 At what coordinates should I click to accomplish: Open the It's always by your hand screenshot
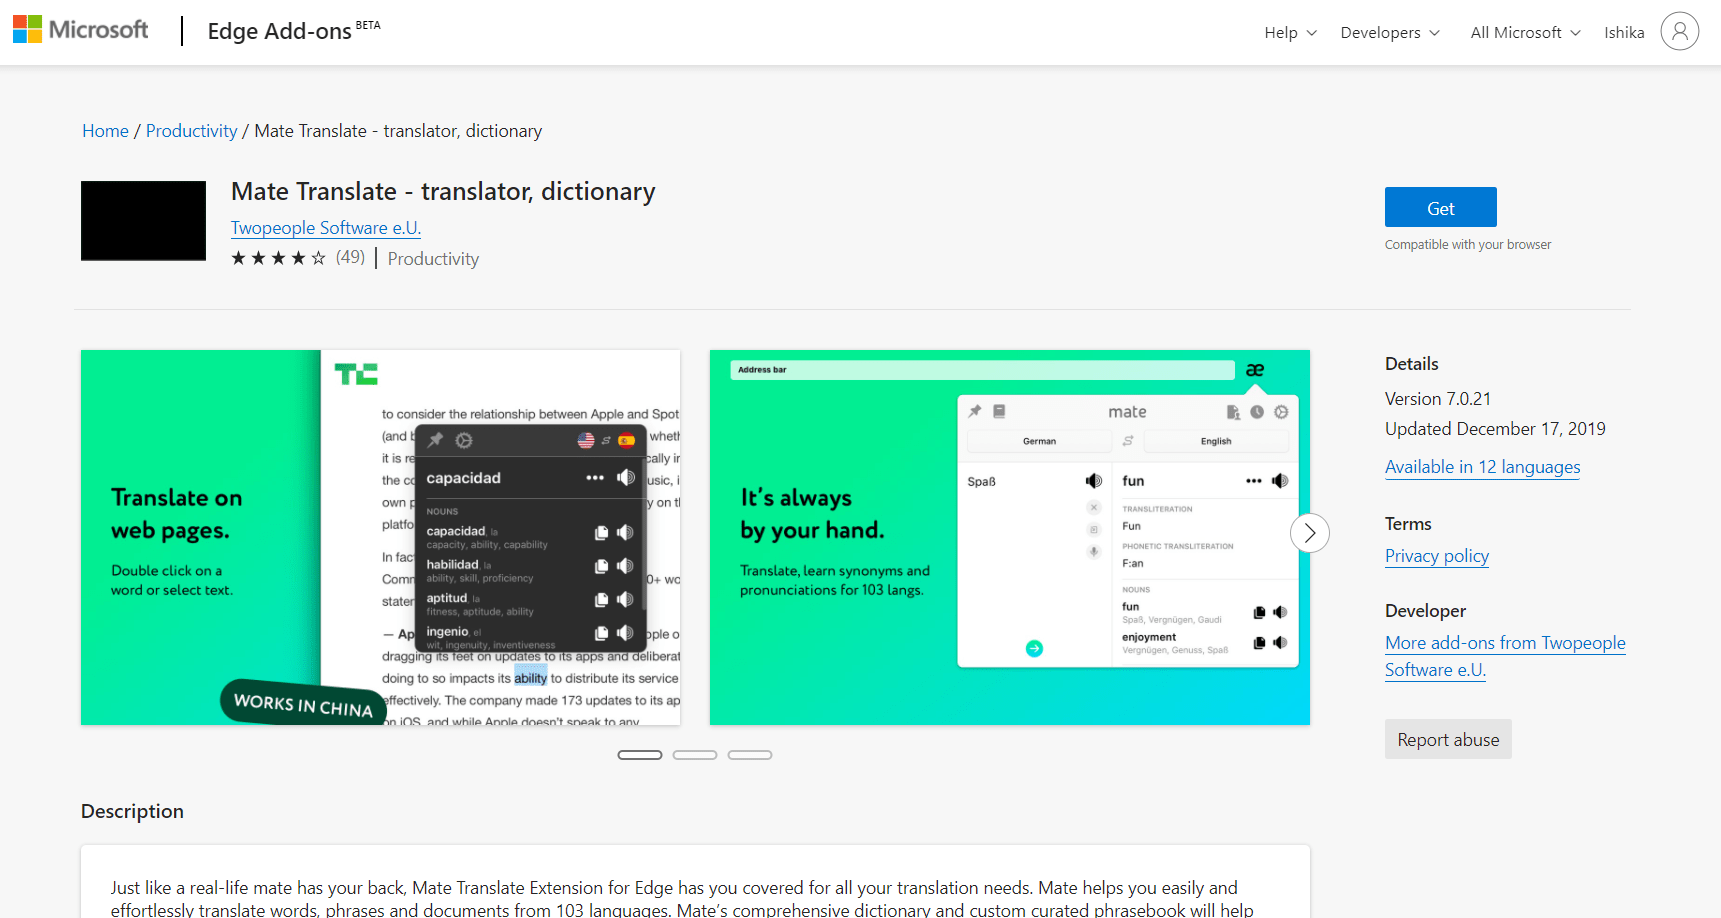[1010, 537]
